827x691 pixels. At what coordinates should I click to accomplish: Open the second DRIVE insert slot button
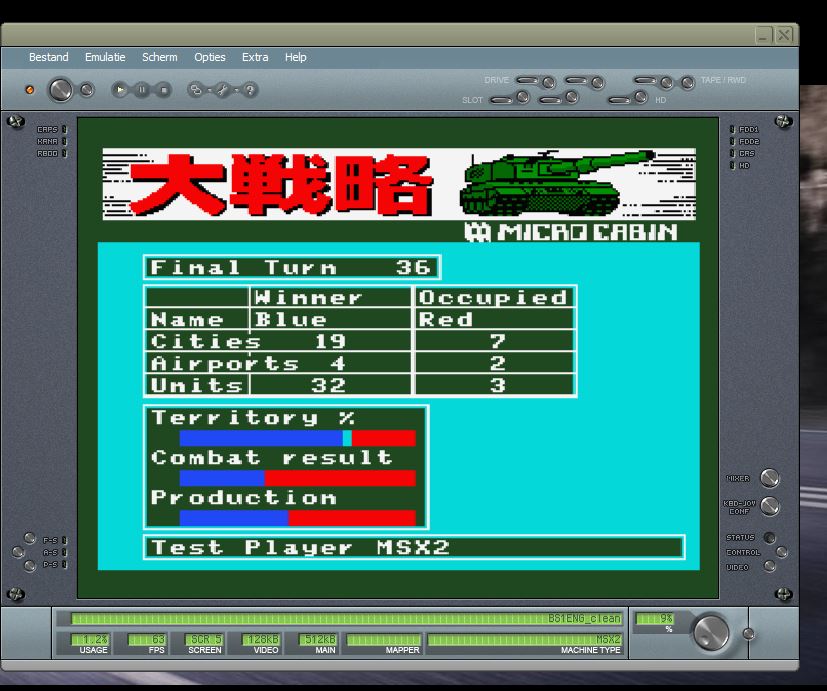pyautogui.click(x=576, y=80)
